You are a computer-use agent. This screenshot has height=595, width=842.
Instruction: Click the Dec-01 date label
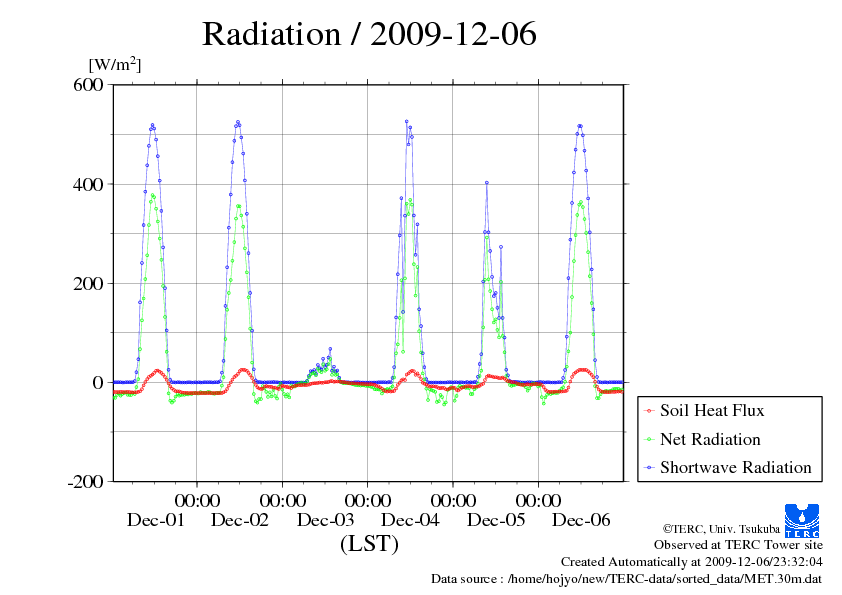click(155, 520)
